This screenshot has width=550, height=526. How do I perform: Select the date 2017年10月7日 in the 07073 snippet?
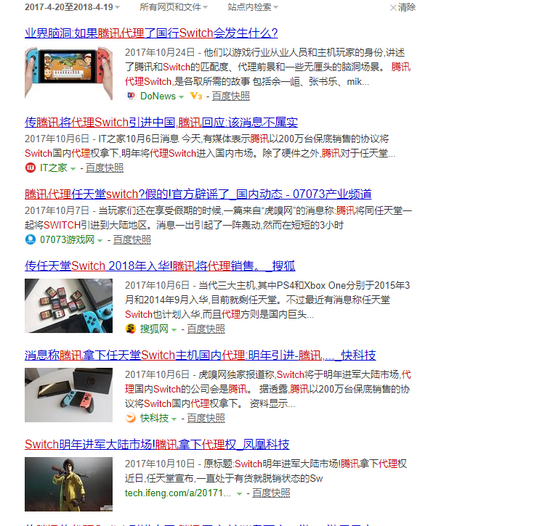pyautogui.click(x=57, y=210)
